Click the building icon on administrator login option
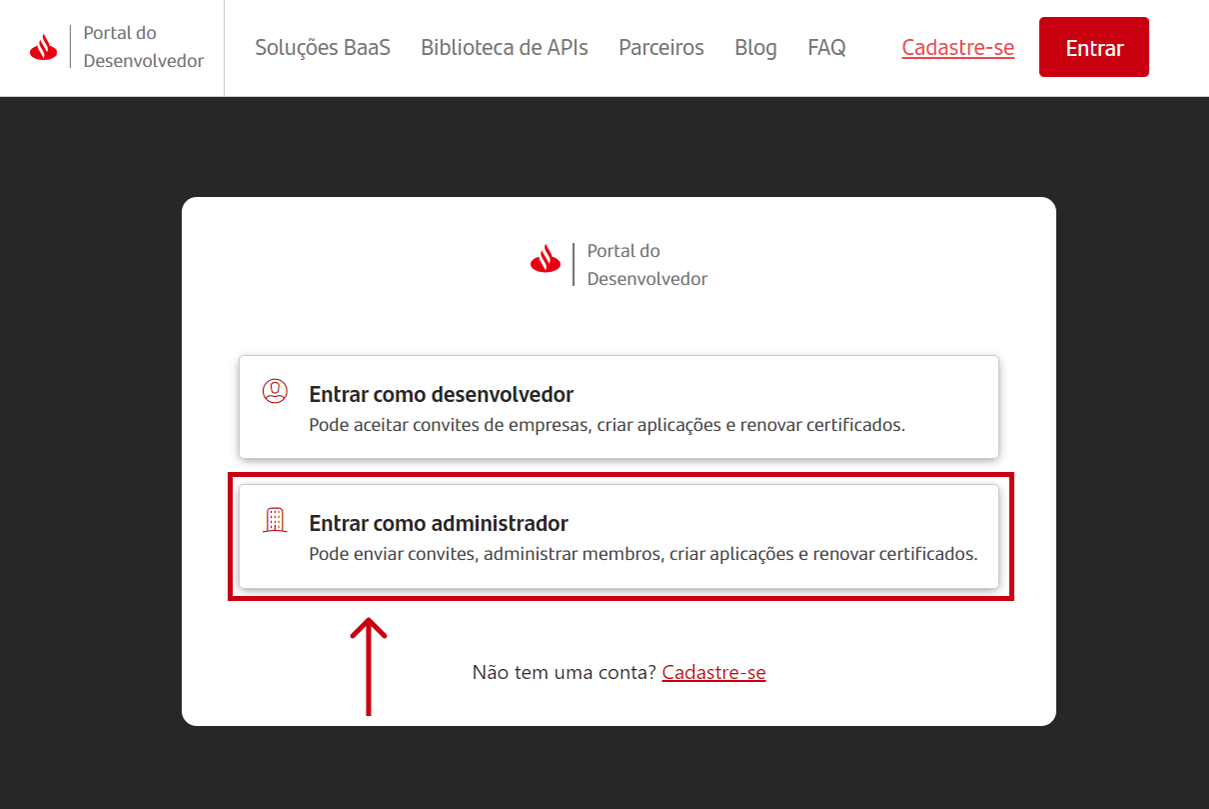 (272, 521)
